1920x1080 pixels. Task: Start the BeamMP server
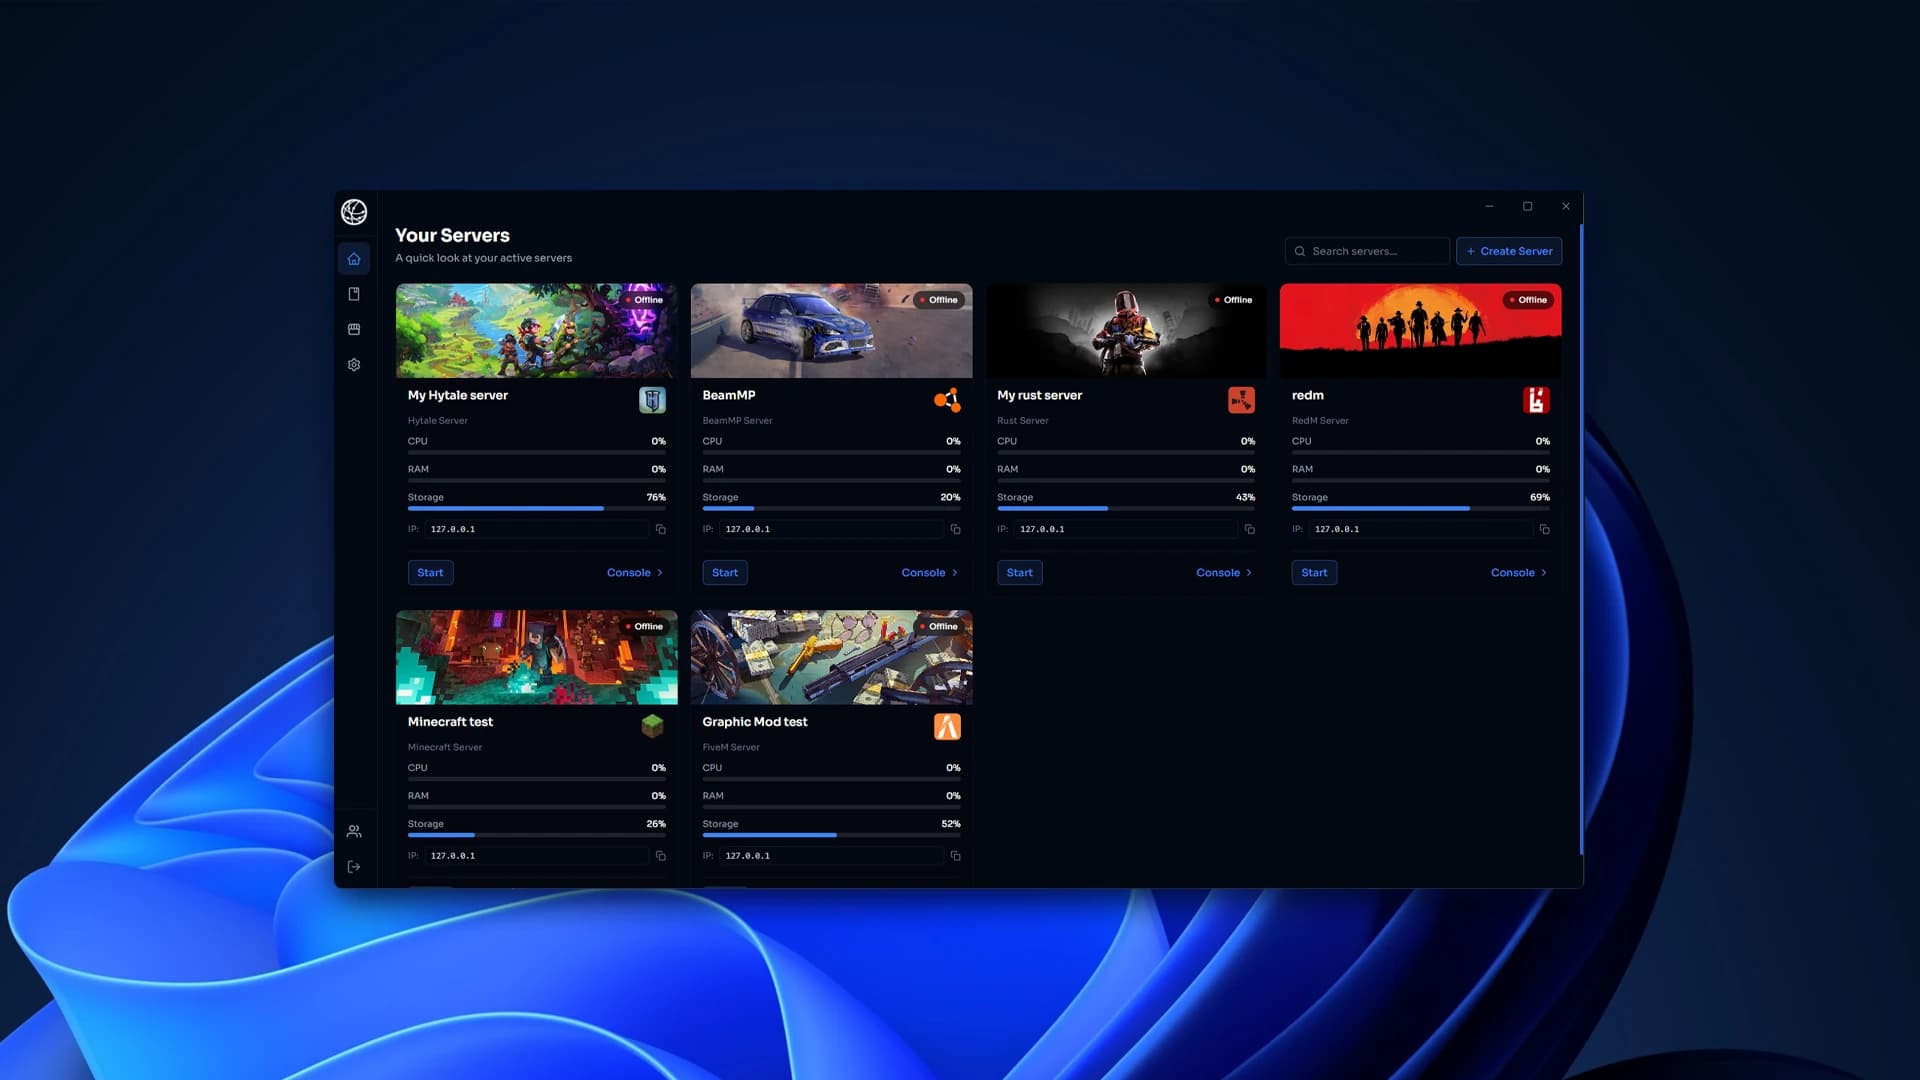click(725, 573)
